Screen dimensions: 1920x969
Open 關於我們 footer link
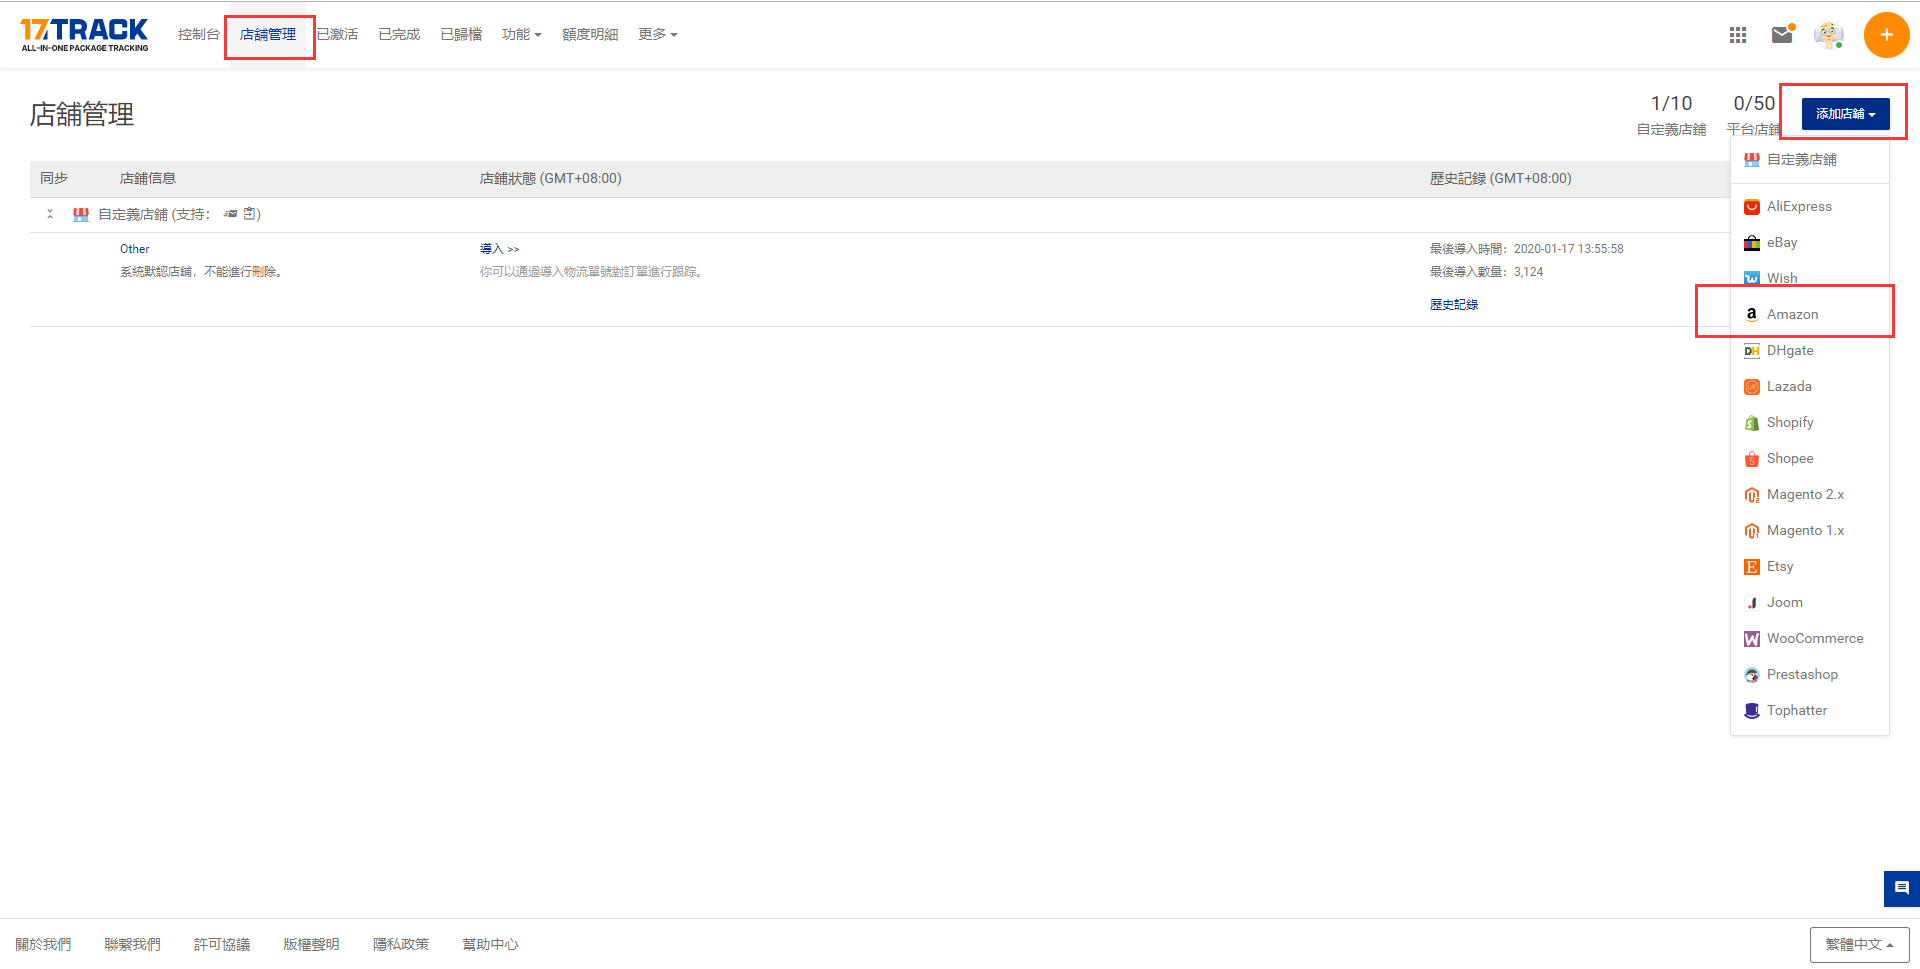(43, 944)
